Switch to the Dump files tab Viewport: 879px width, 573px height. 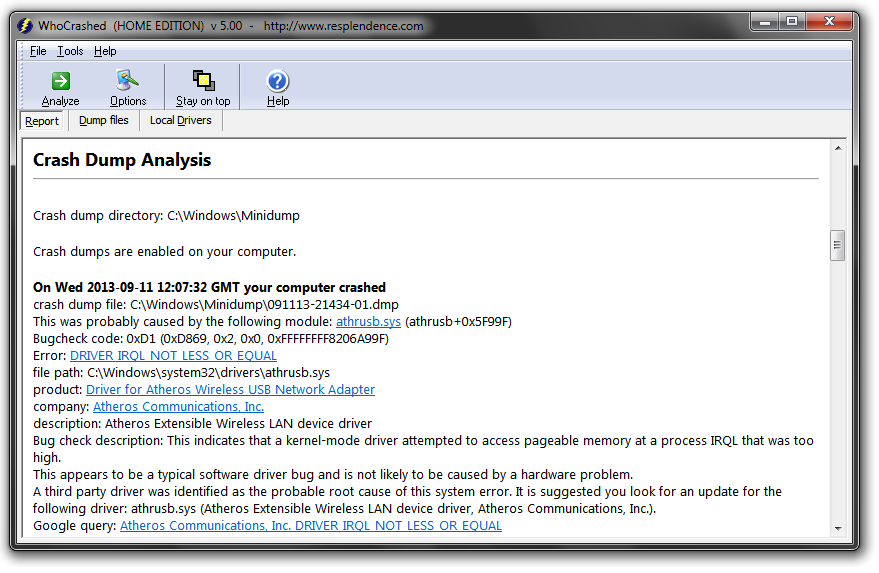(x=104, y=121)
